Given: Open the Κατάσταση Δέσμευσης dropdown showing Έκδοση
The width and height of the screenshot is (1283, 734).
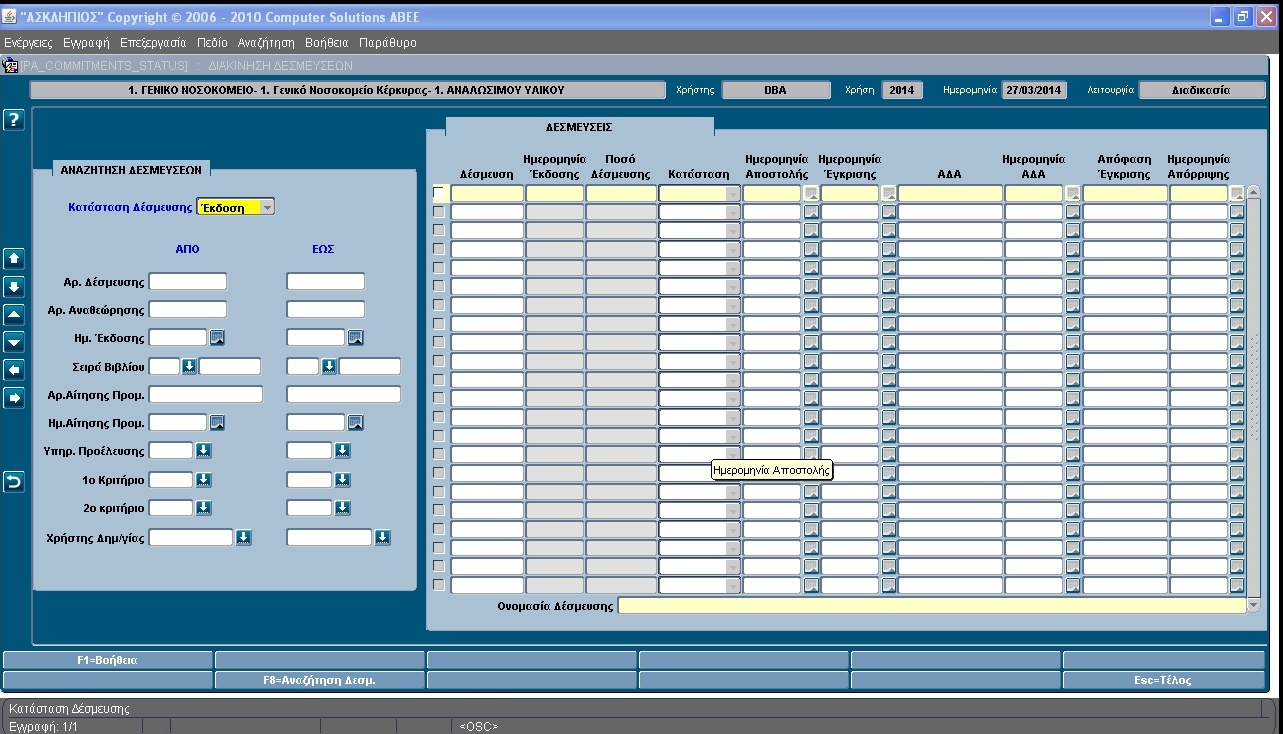Looking at the screenshot, I should (x=267, y=207).
